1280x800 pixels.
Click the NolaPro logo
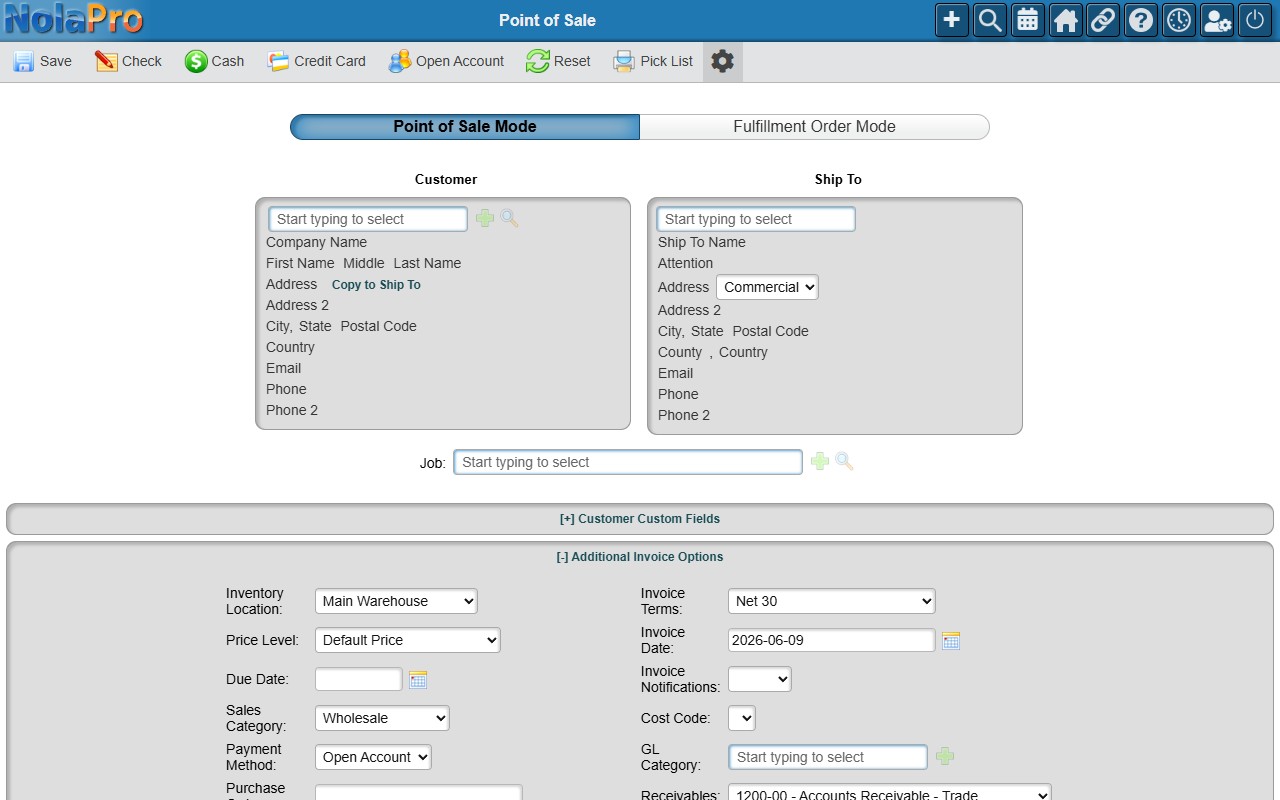click(73, 19)
